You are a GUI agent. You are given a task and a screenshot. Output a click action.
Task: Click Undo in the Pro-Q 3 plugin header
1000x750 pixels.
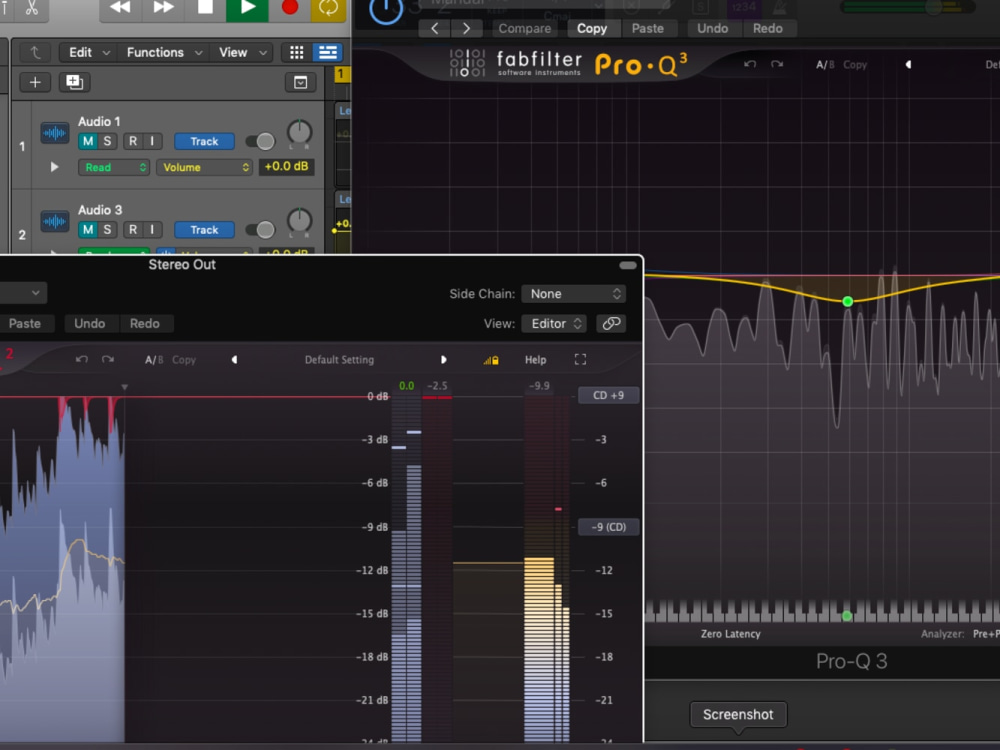point(712,28)
